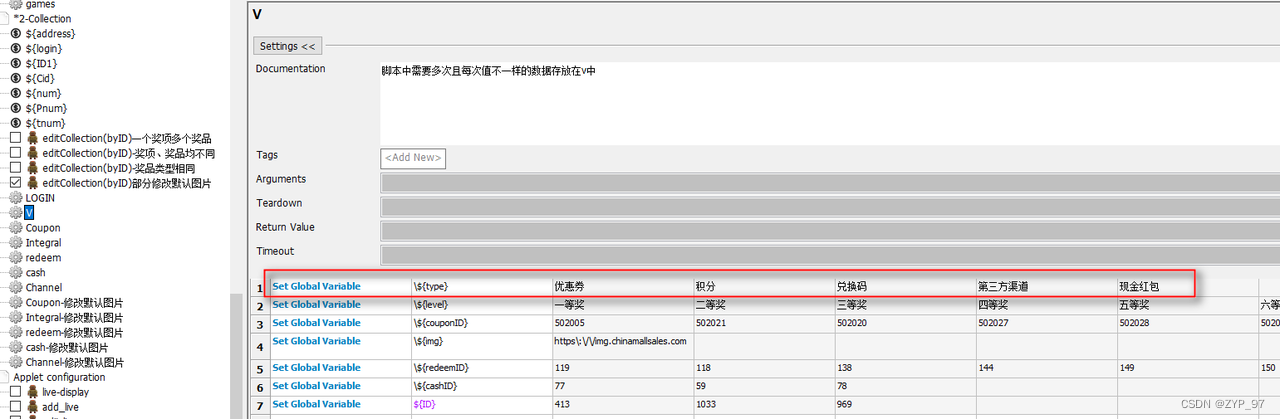
Task: Select the V keyword in tree
Action: click(29, 213)
